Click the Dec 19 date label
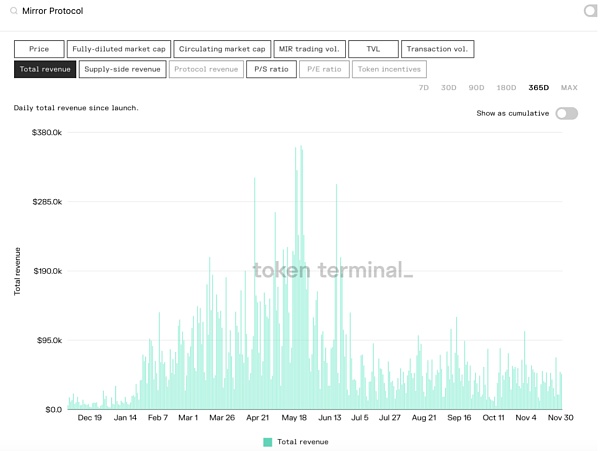 point(90,418)
